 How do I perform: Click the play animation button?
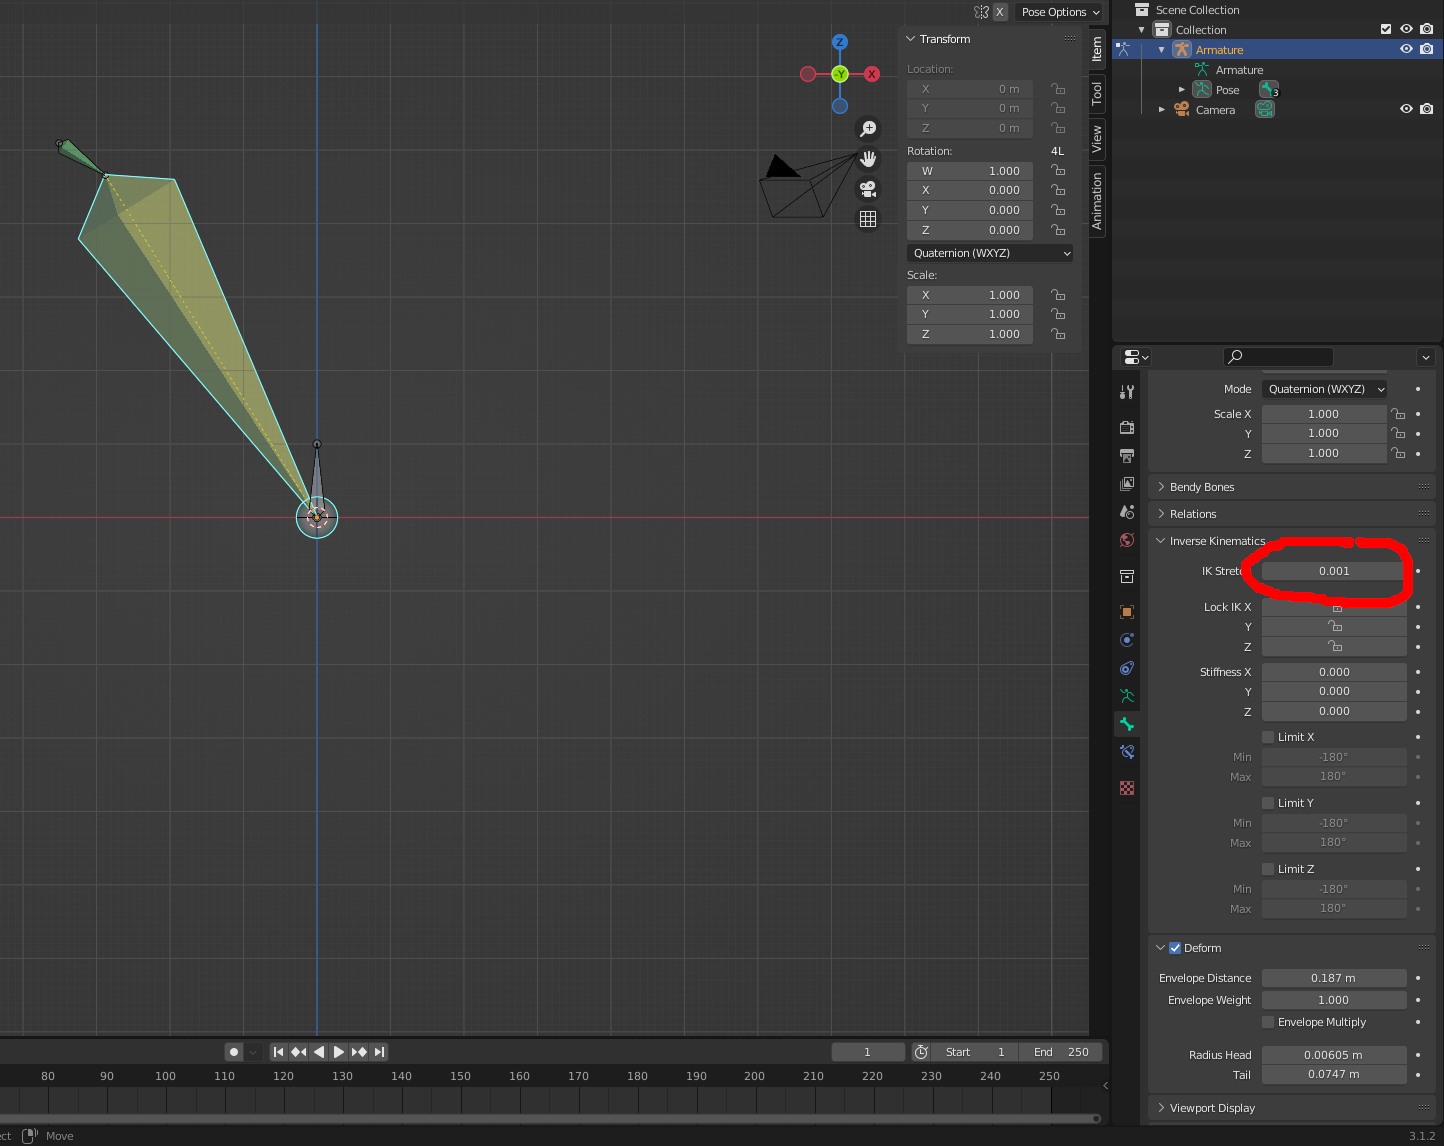coord(339,1052)
